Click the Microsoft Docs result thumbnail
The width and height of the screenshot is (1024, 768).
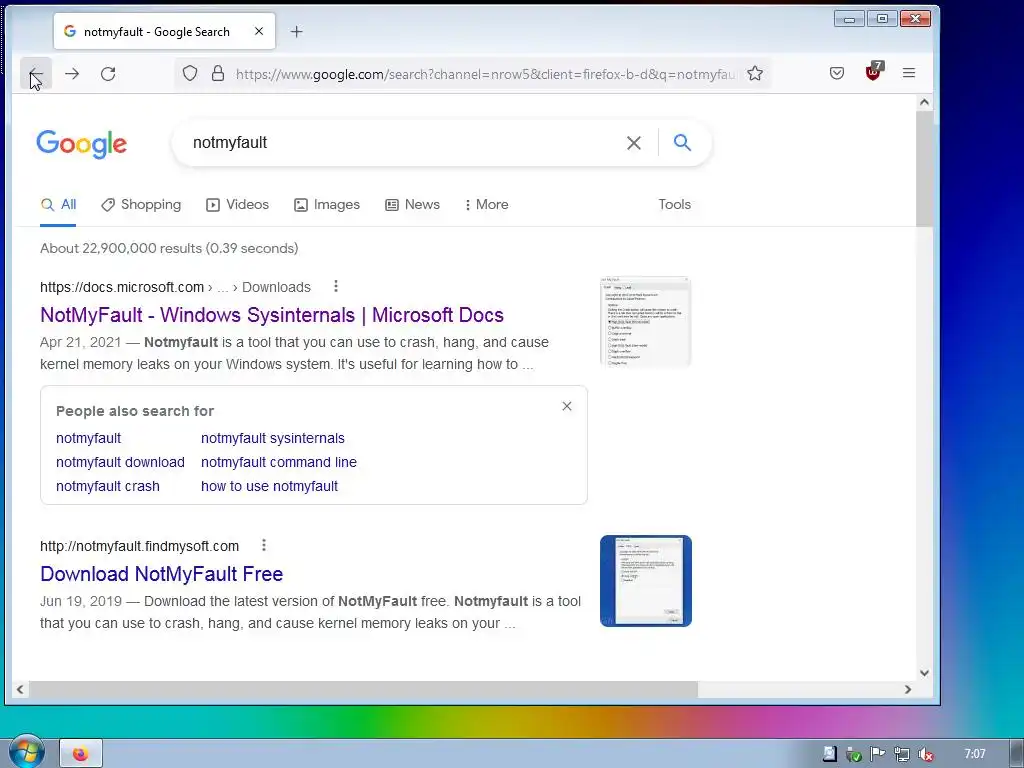pos(645,321)
